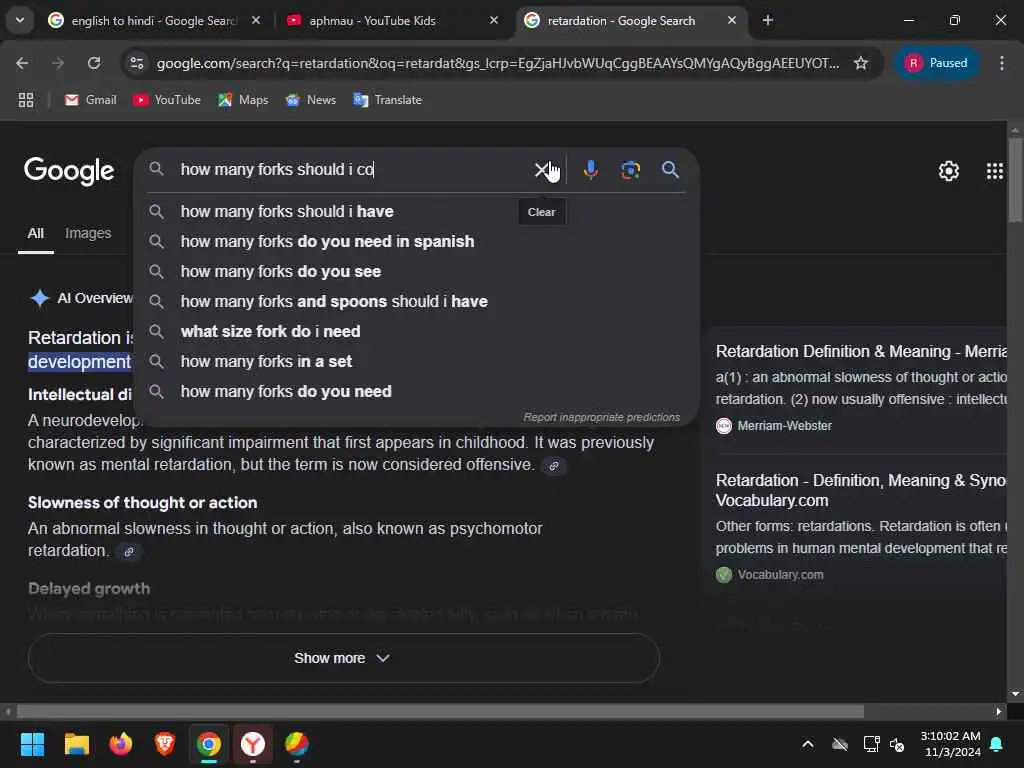Open the clock showing 3:10:02 AM
Image resolution: width=1024 pixels, height=768 pixels.
click(950, 744)
